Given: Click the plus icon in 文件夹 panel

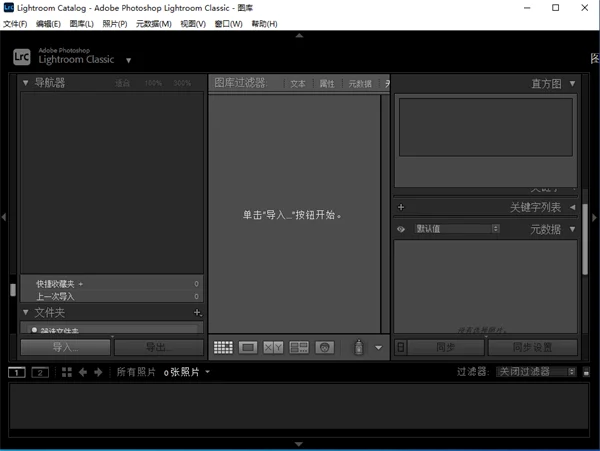Looking at the screenshot, I should pyautogui.click(x=197, y=313).
